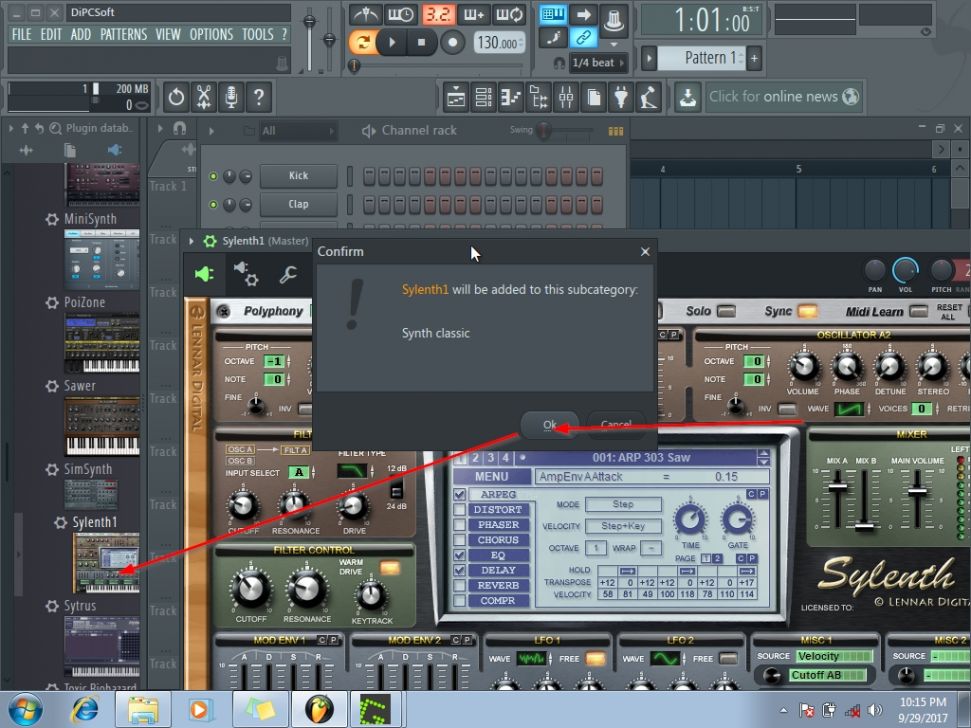The height and width of the screenshot is (728, 971).
Task: Open the pattern menu arrow left of Pattern 1
Action: click(648, 59)
